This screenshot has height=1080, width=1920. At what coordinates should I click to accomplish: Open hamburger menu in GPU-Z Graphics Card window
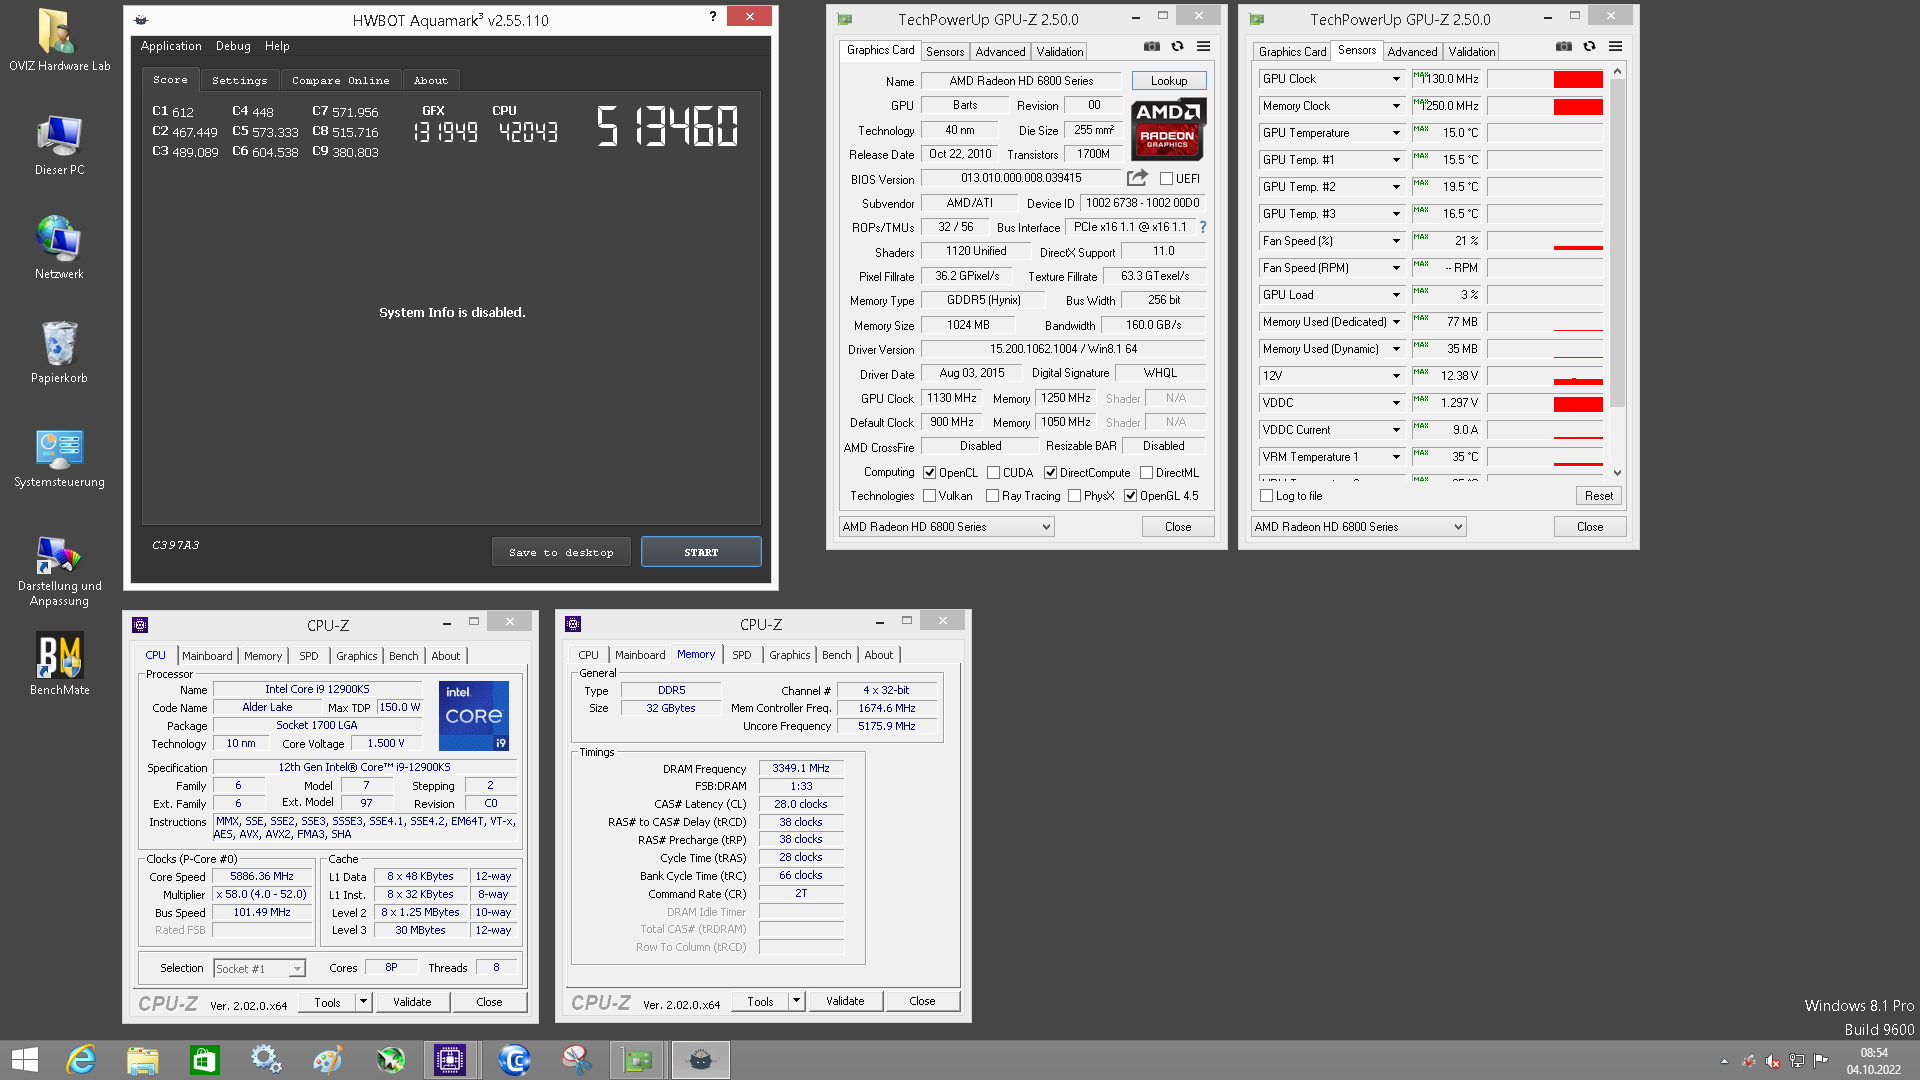[1204, 47]
